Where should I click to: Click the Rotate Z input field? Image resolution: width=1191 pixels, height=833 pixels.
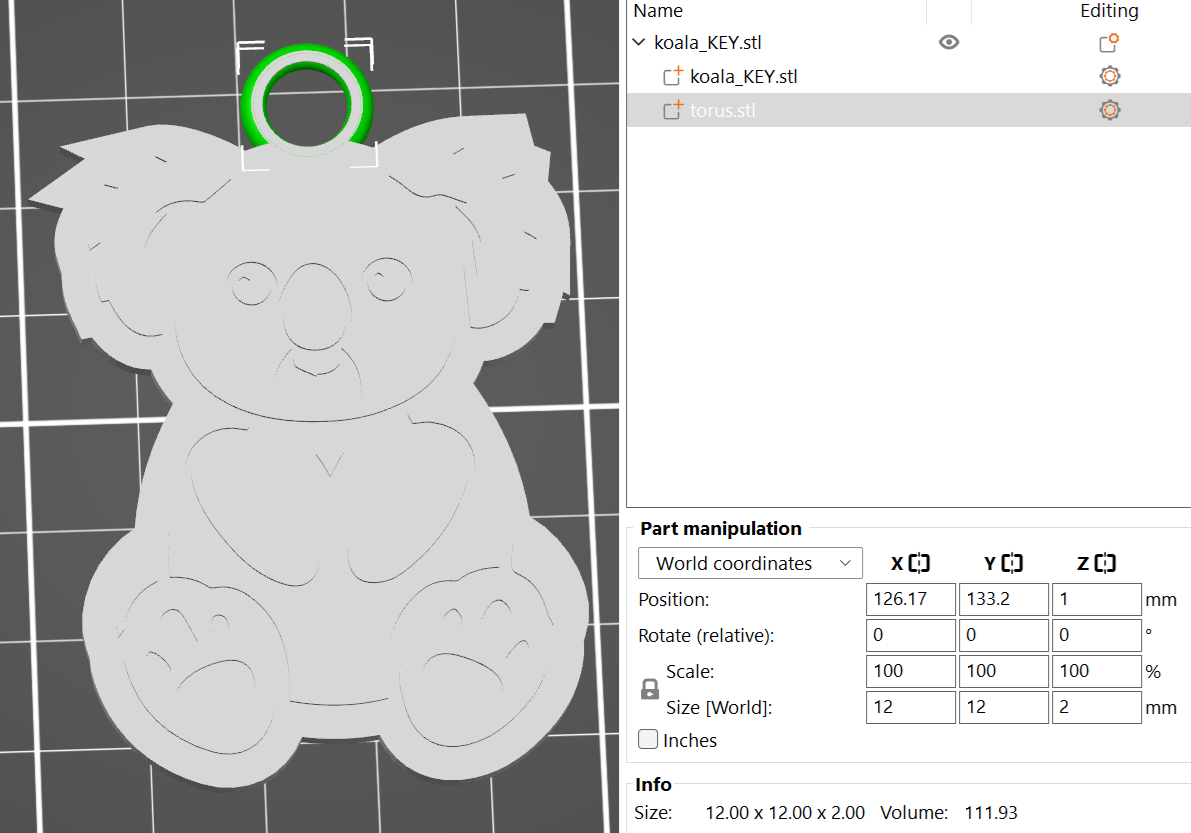tap(1096, 635)
